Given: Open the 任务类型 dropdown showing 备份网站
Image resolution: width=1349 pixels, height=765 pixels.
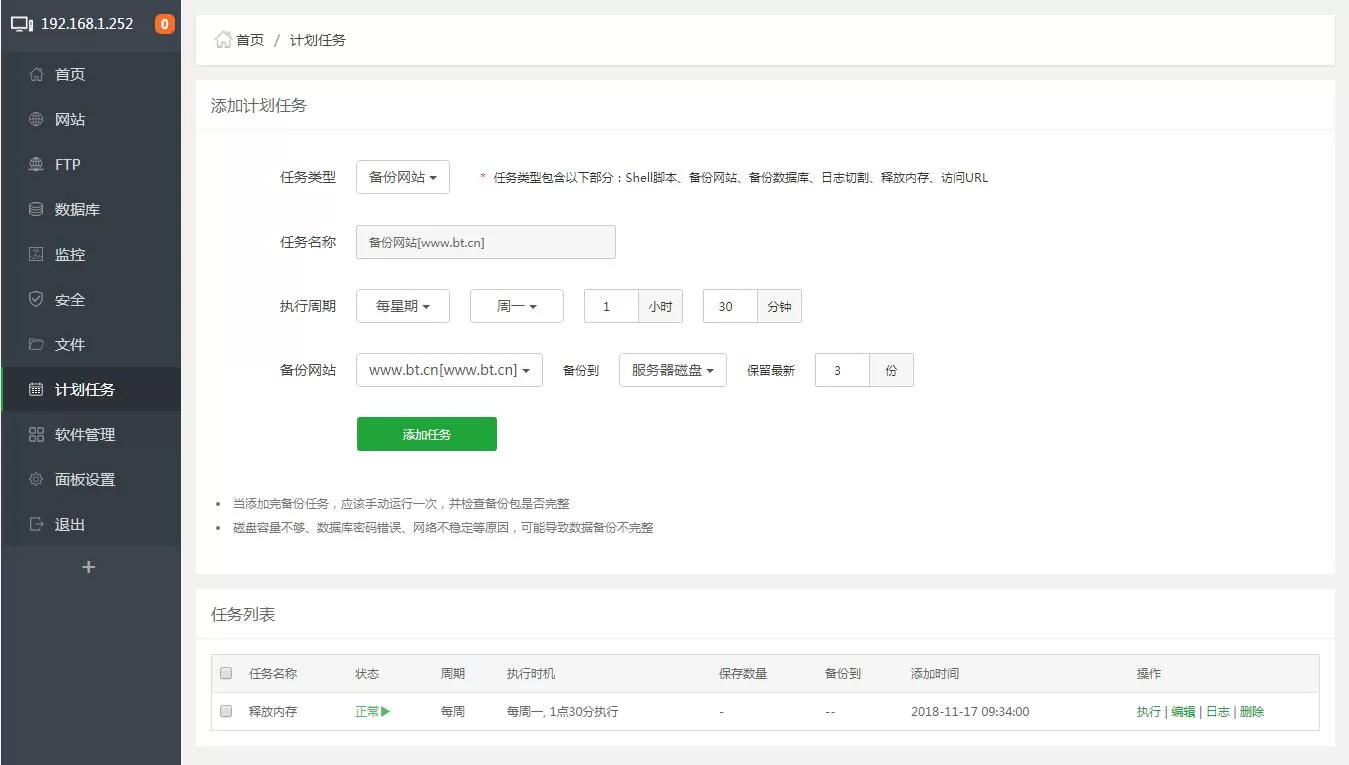Looking at the screenshot, I should click(402, 176).
